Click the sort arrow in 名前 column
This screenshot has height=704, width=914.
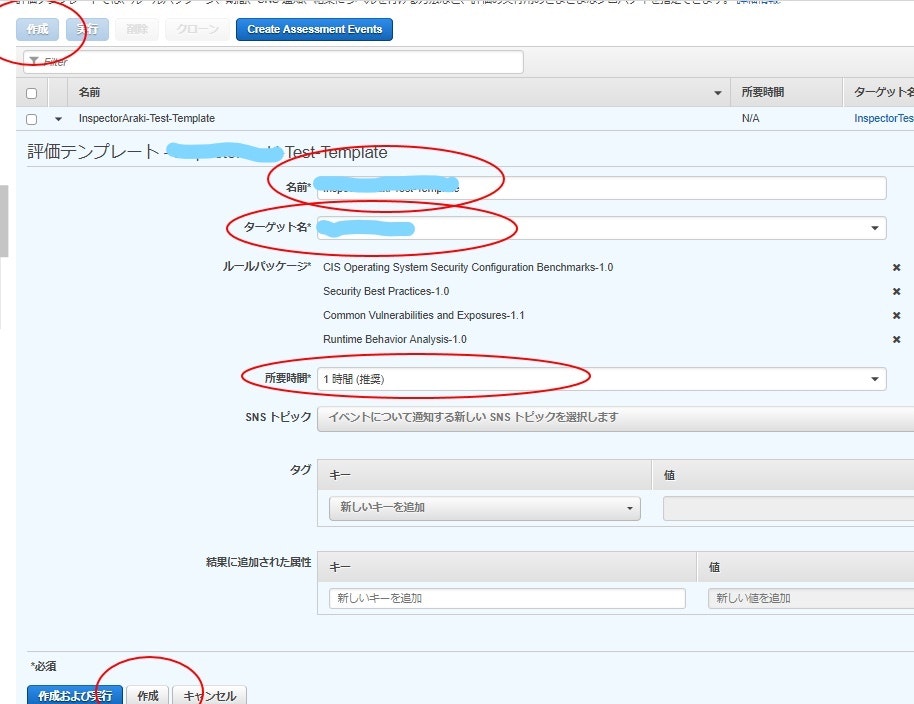tap(718, 93)
